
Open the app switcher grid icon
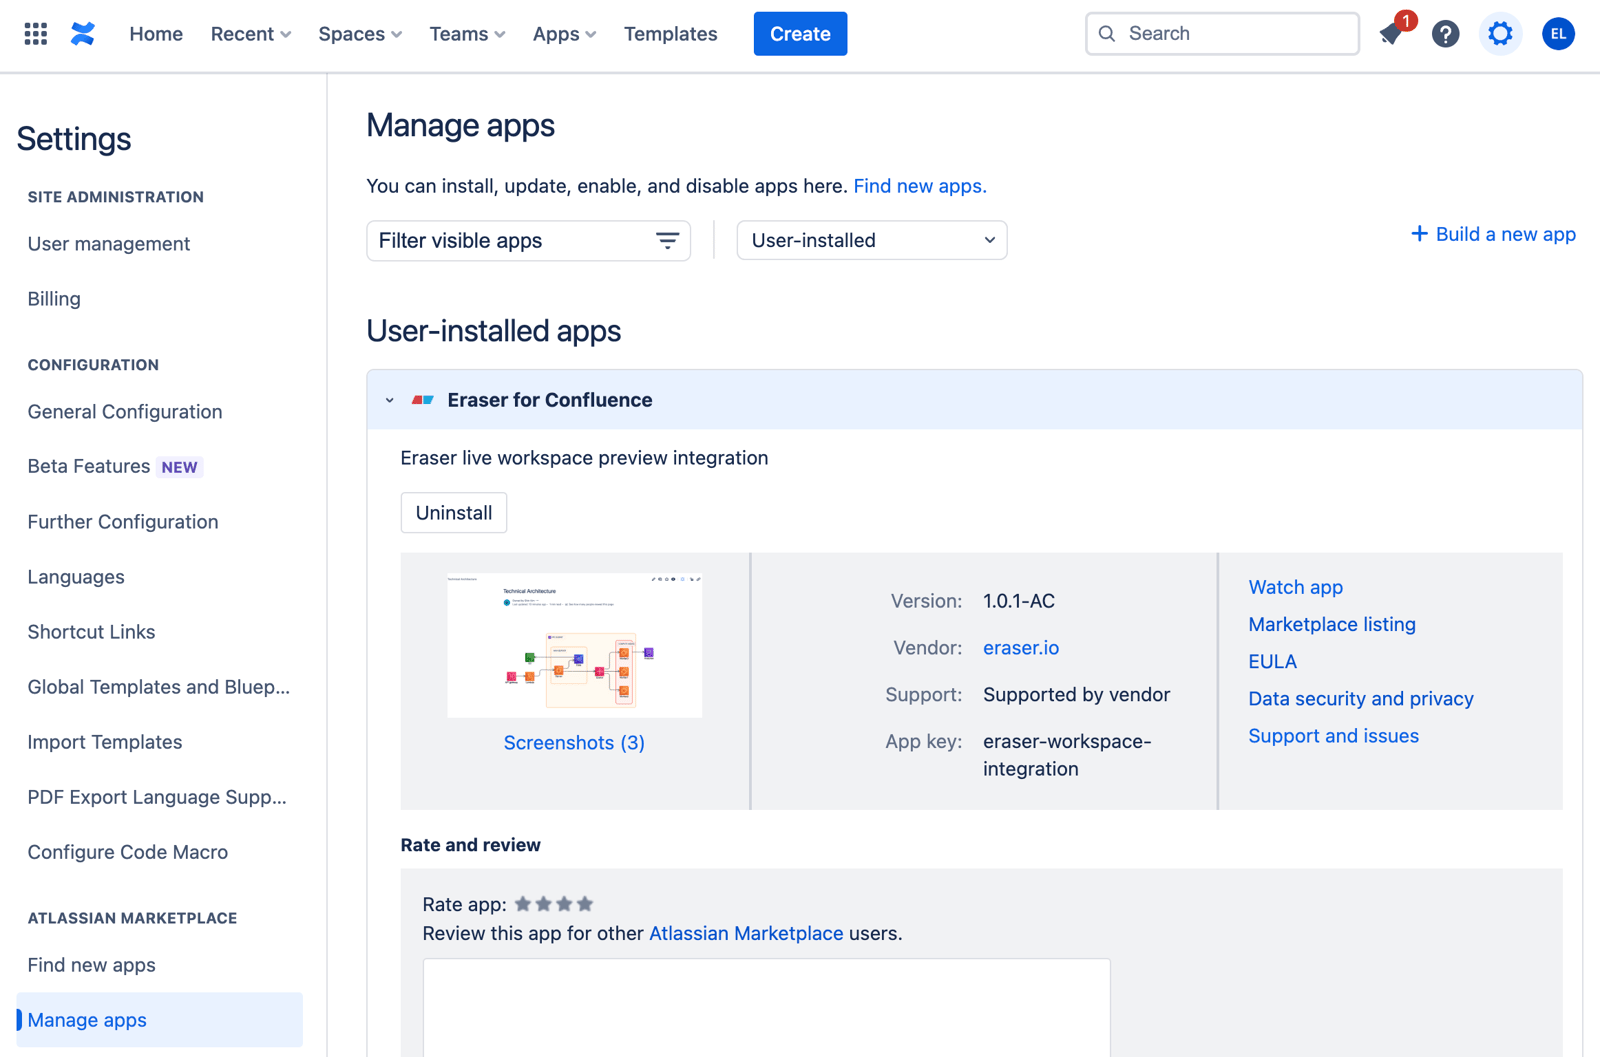click(x=36, y=34)
